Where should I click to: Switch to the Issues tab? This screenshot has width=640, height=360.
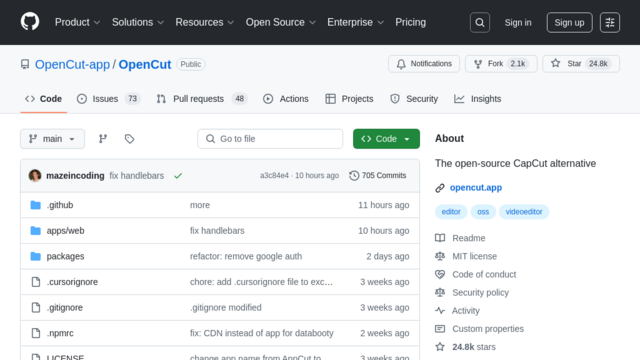(109, 99)
